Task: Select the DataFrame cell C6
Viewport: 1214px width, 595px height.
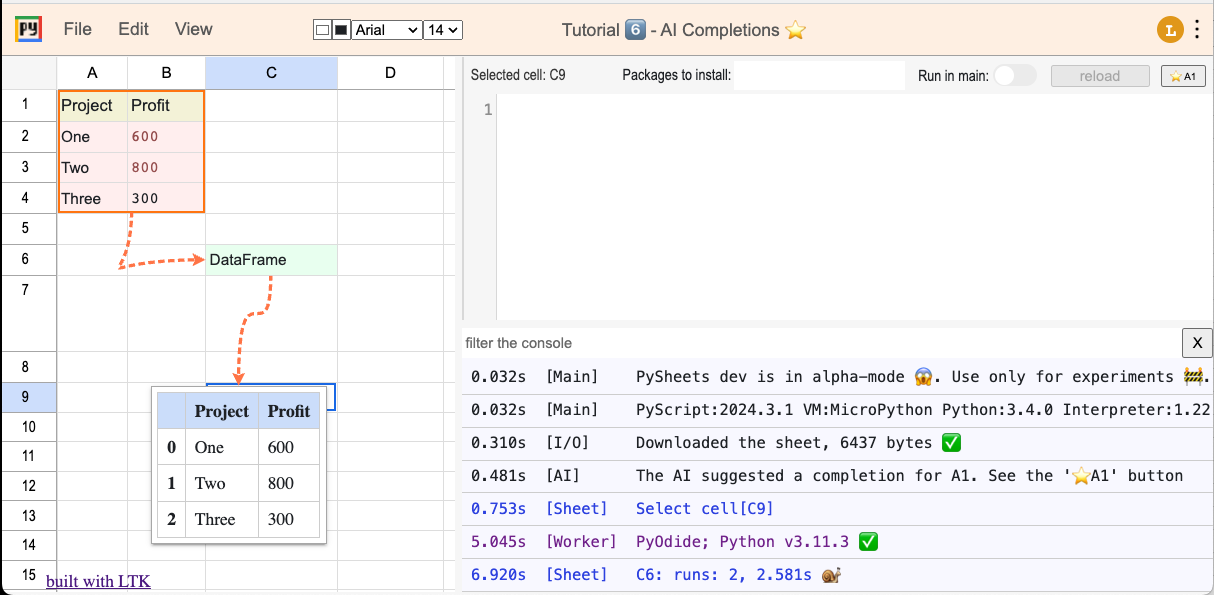Action: coord(271,260)
